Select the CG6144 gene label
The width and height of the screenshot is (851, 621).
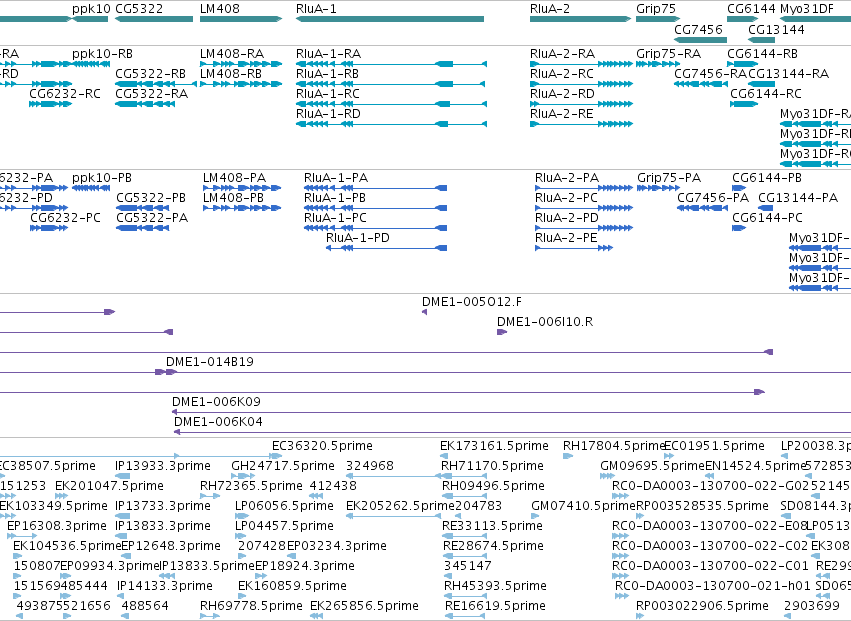click(x=751, y=9)
